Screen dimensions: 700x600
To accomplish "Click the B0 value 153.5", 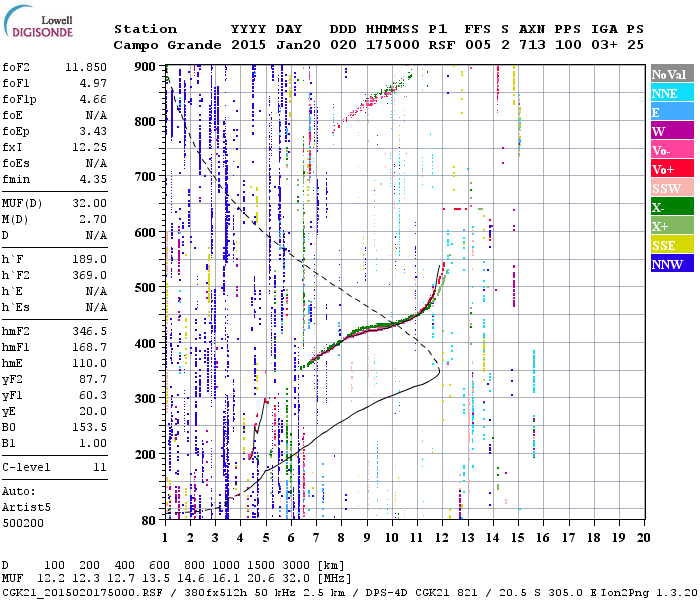I will (x=89, y=427).
